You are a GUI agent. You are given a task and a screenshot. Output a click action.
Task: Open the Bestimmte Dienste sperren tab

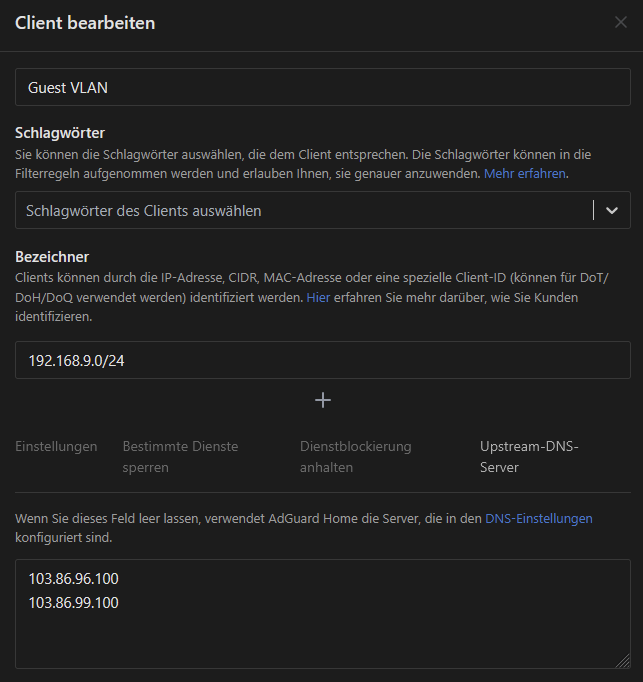(x=180, y=456)
